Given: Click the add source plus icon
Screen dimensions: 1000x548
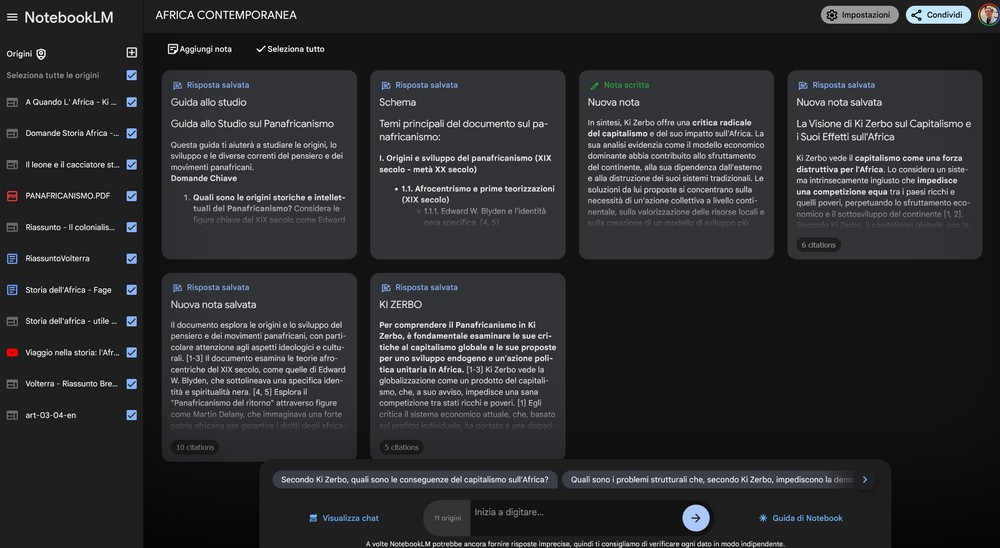Looking at the screenshot, I should 131,53.
